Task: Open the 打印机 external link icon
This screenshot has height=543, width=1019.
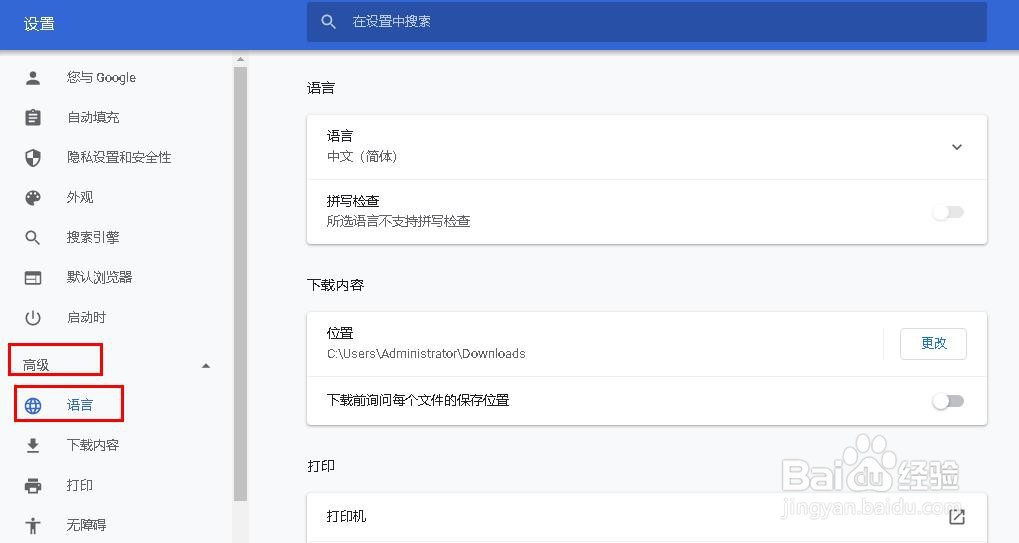Action: 957,516
